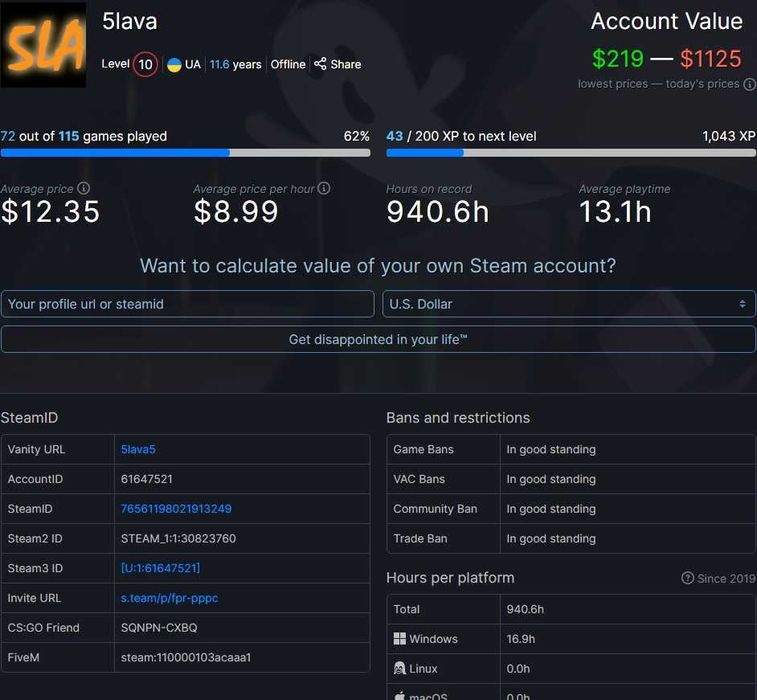Click the Hours on record 940.6h value
The image size is (757, 700).
click(437, 212)
